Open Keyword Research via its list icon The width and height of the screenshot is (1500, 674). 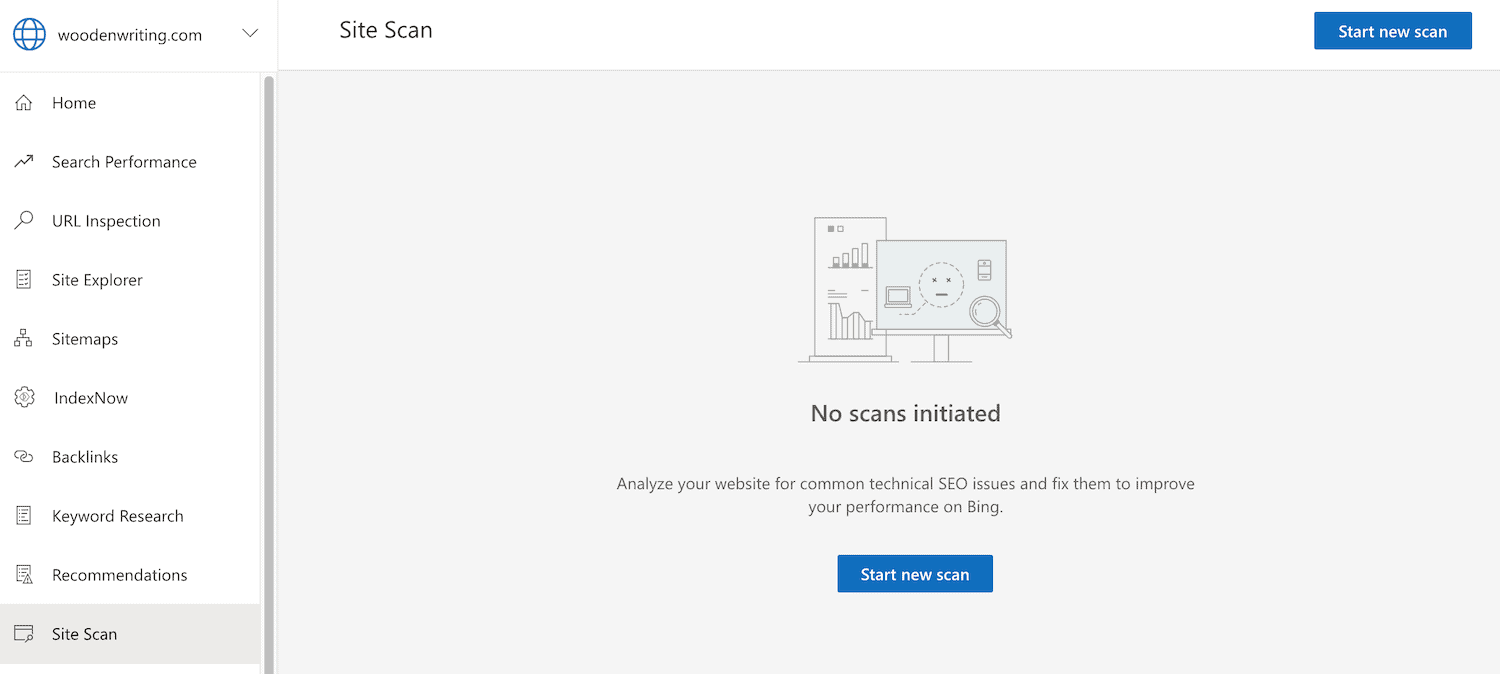(x=24, y=515)
